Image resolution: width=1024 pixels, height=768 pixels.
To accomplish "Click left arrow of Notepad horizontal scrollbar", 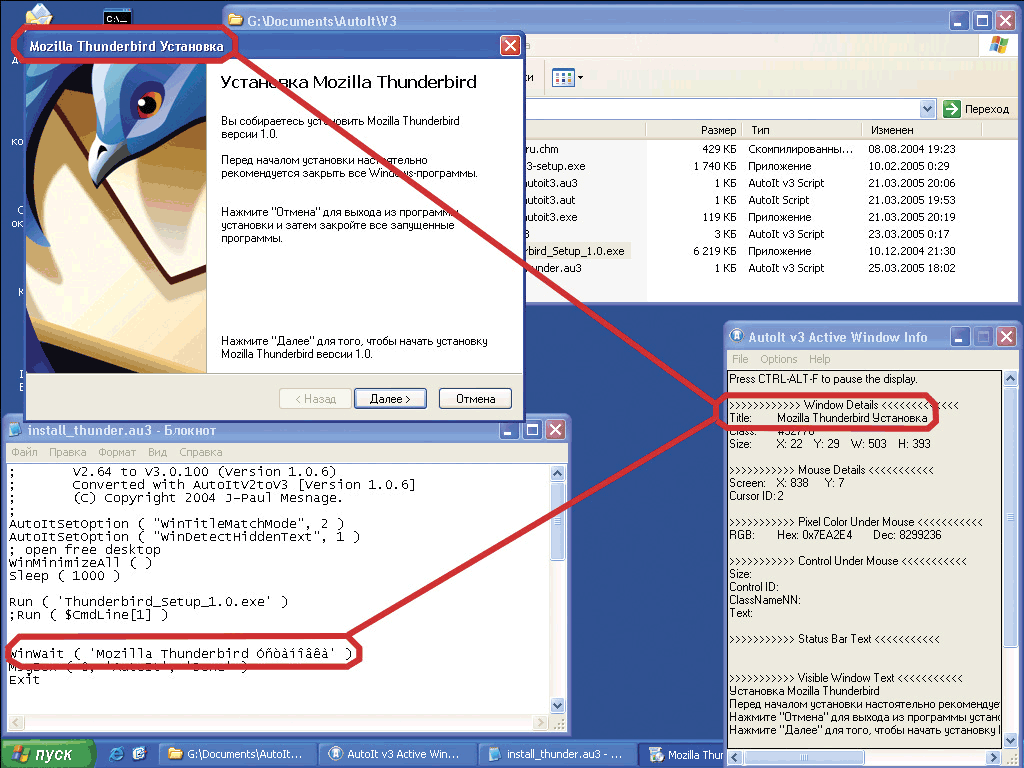I will tap(16, 722).
